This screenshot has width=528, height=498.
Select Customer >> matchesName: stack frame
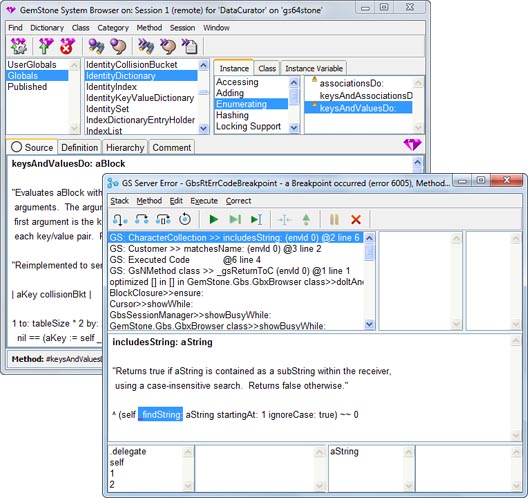(236, 249)
